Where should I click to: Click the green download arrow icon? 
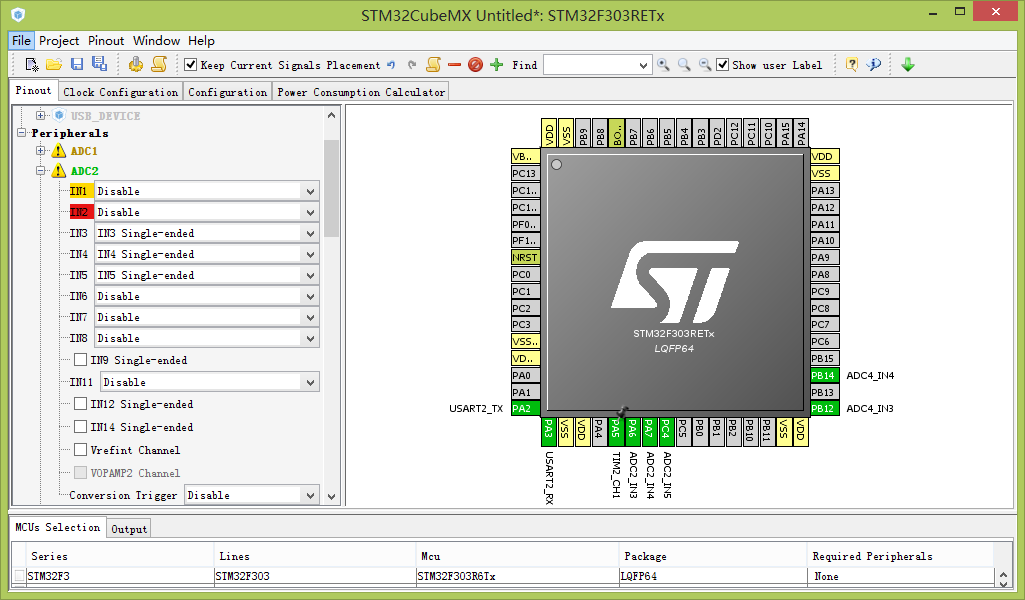click(x=908, y=65)
